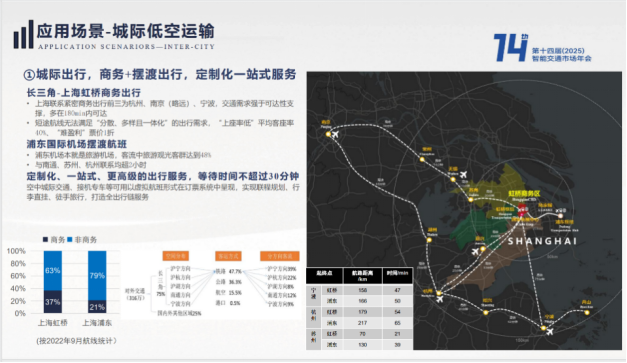
Task: Select the 21% segment of 上海浦东 bar
Action: tap(97, 307)
